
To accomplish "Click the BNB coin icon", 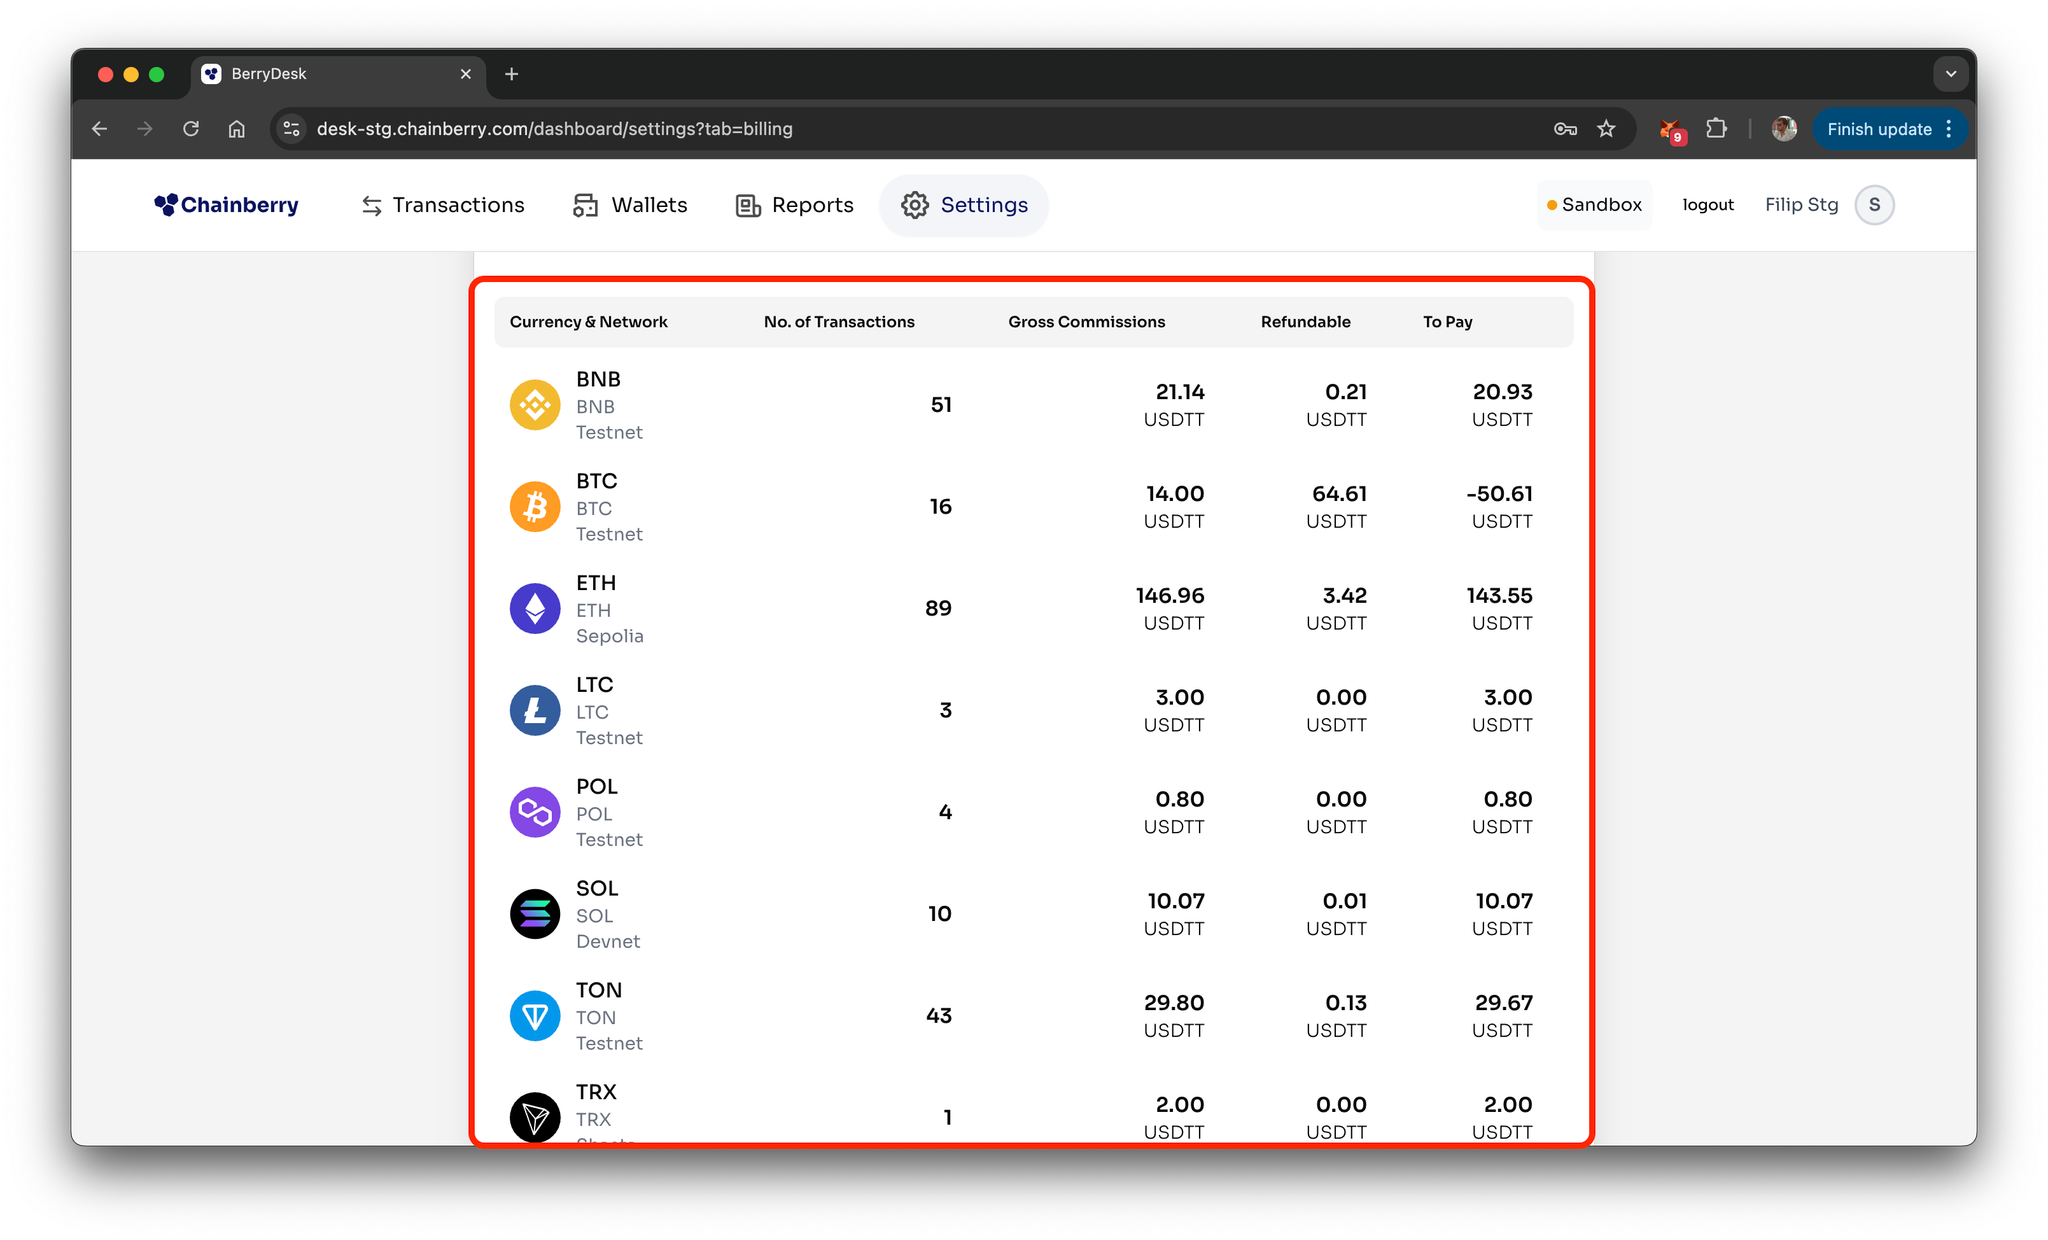I will point(535,405).
